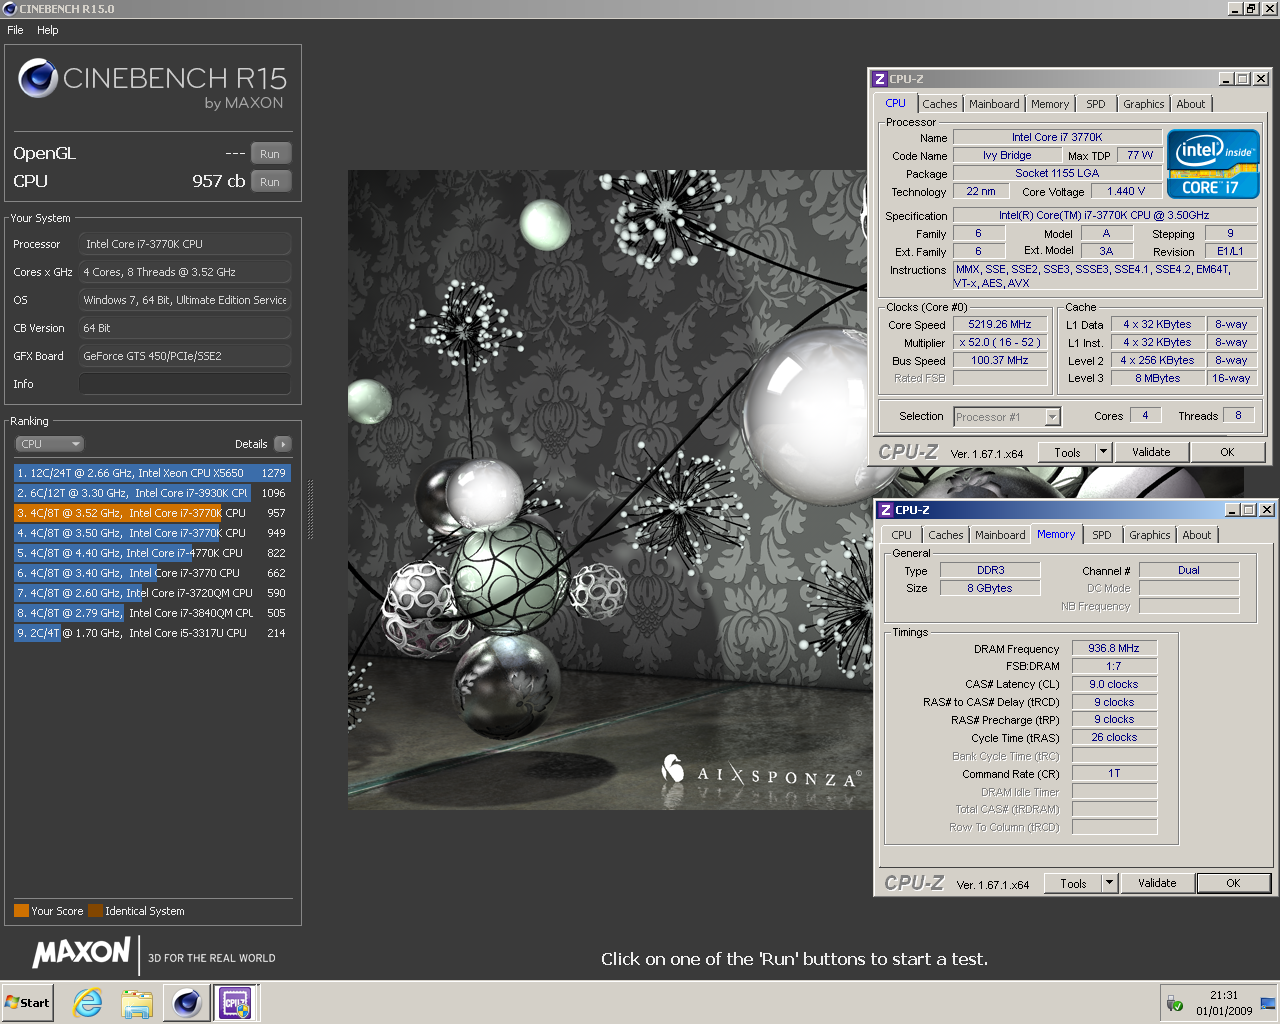Select ranking row Core i5-3317U
Viewport: 1280px width, 1024px height.
tap(152, 633)
